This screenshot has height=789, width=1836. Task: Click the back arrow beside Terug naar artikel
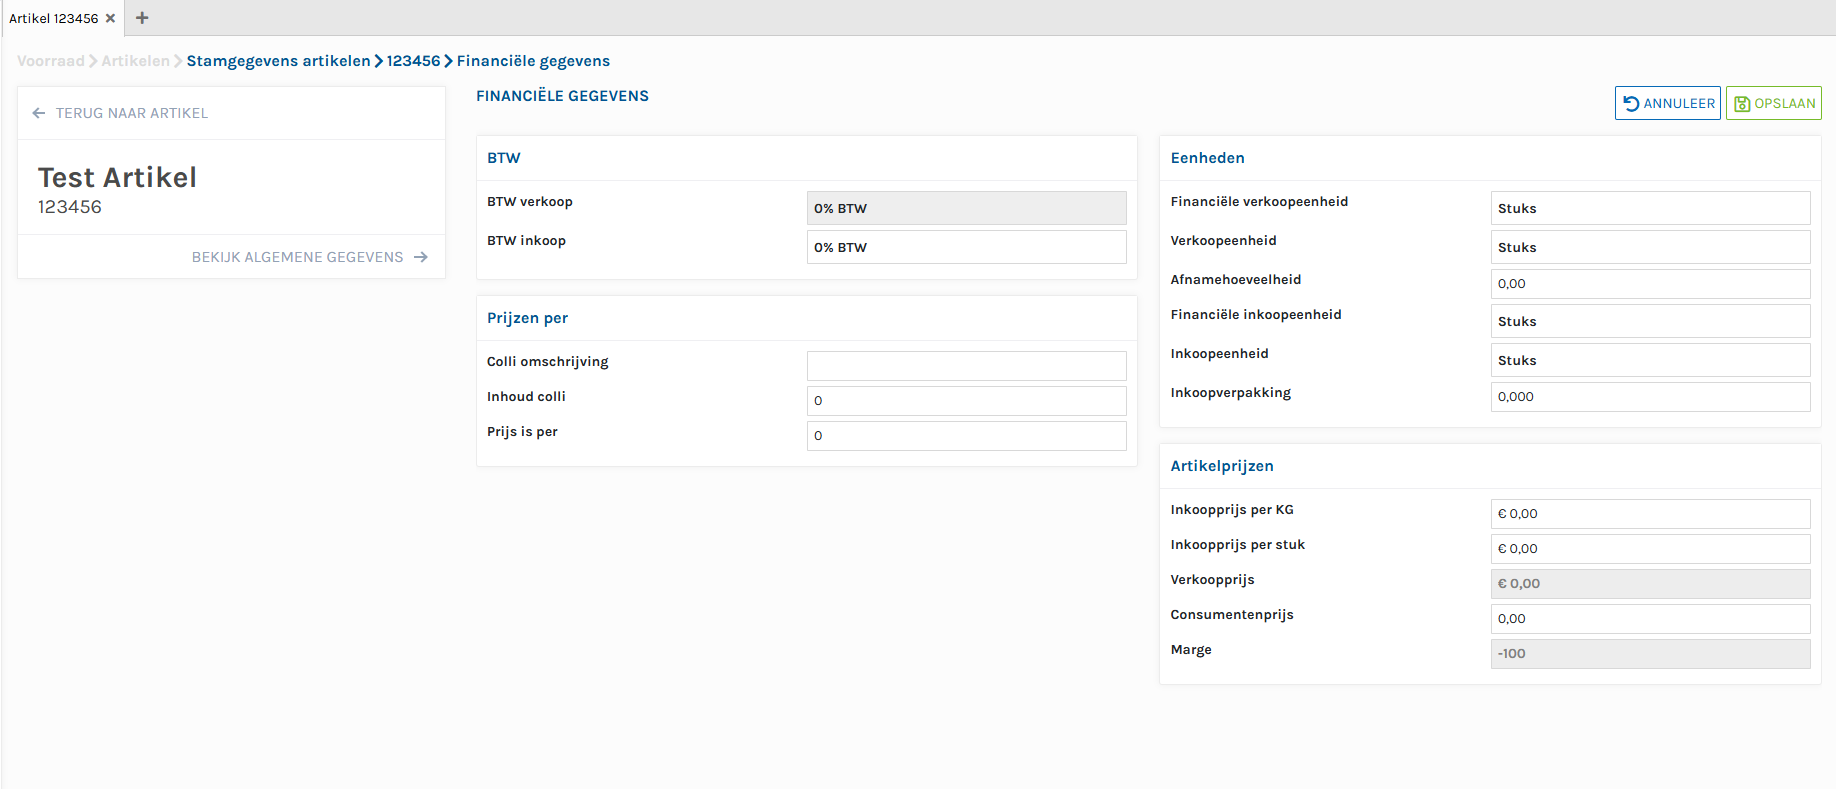coord(39,113)
